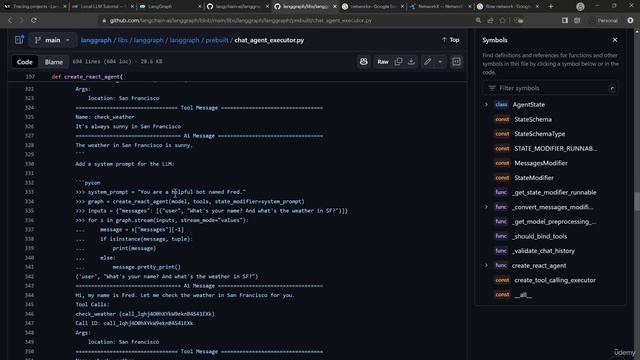
Task: Click the github.com address bar
Action: click(241, 20)
